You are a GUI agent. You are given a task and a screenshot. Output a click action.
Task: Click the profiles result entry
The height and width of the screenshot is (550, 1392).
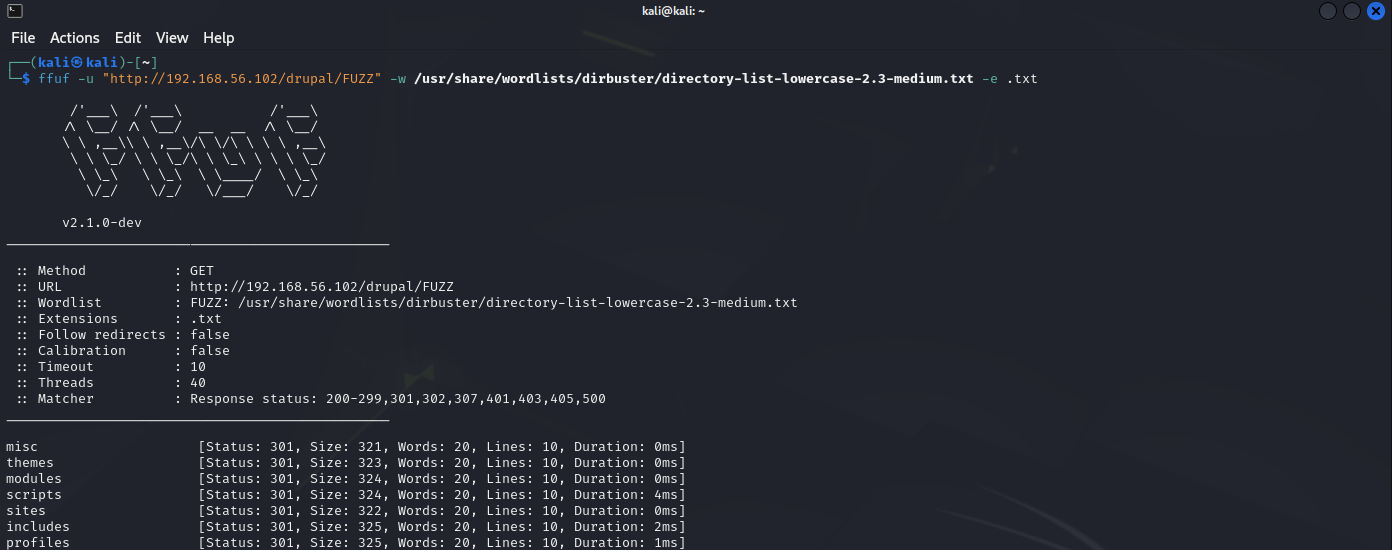click(38, 543)
